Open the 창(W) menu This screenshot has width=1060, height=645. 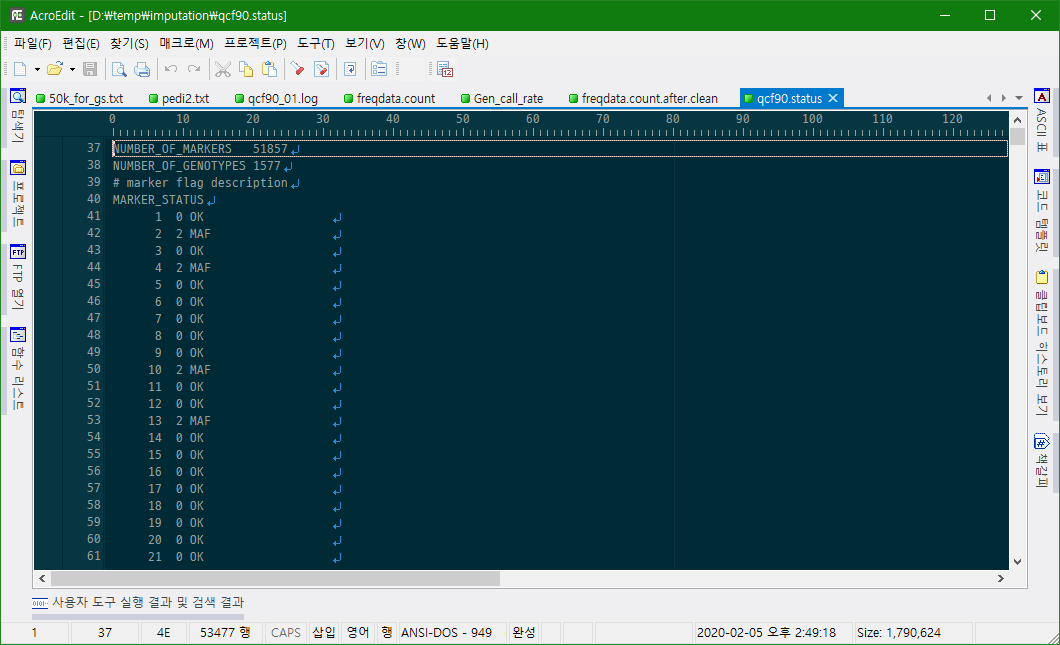[x=410, y=44]
